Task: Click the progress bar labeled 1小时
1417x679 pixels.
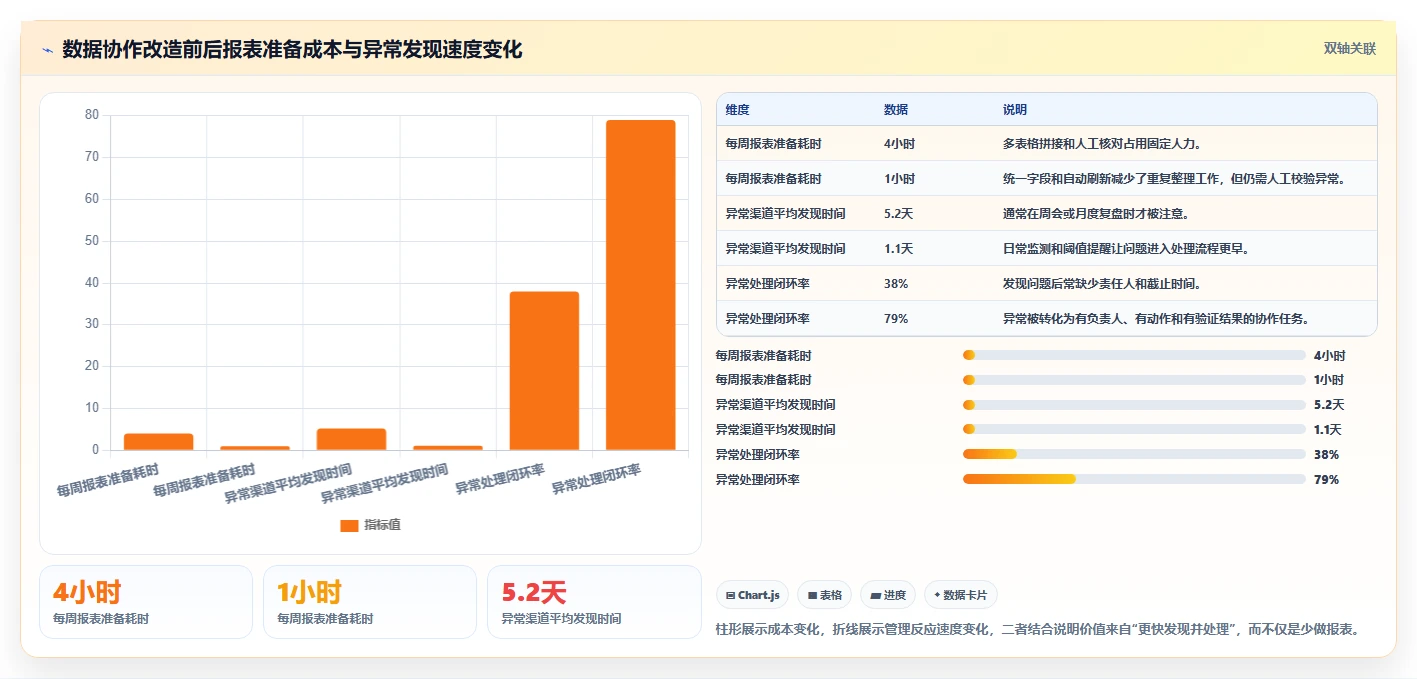Action: tap(1134, 380)
